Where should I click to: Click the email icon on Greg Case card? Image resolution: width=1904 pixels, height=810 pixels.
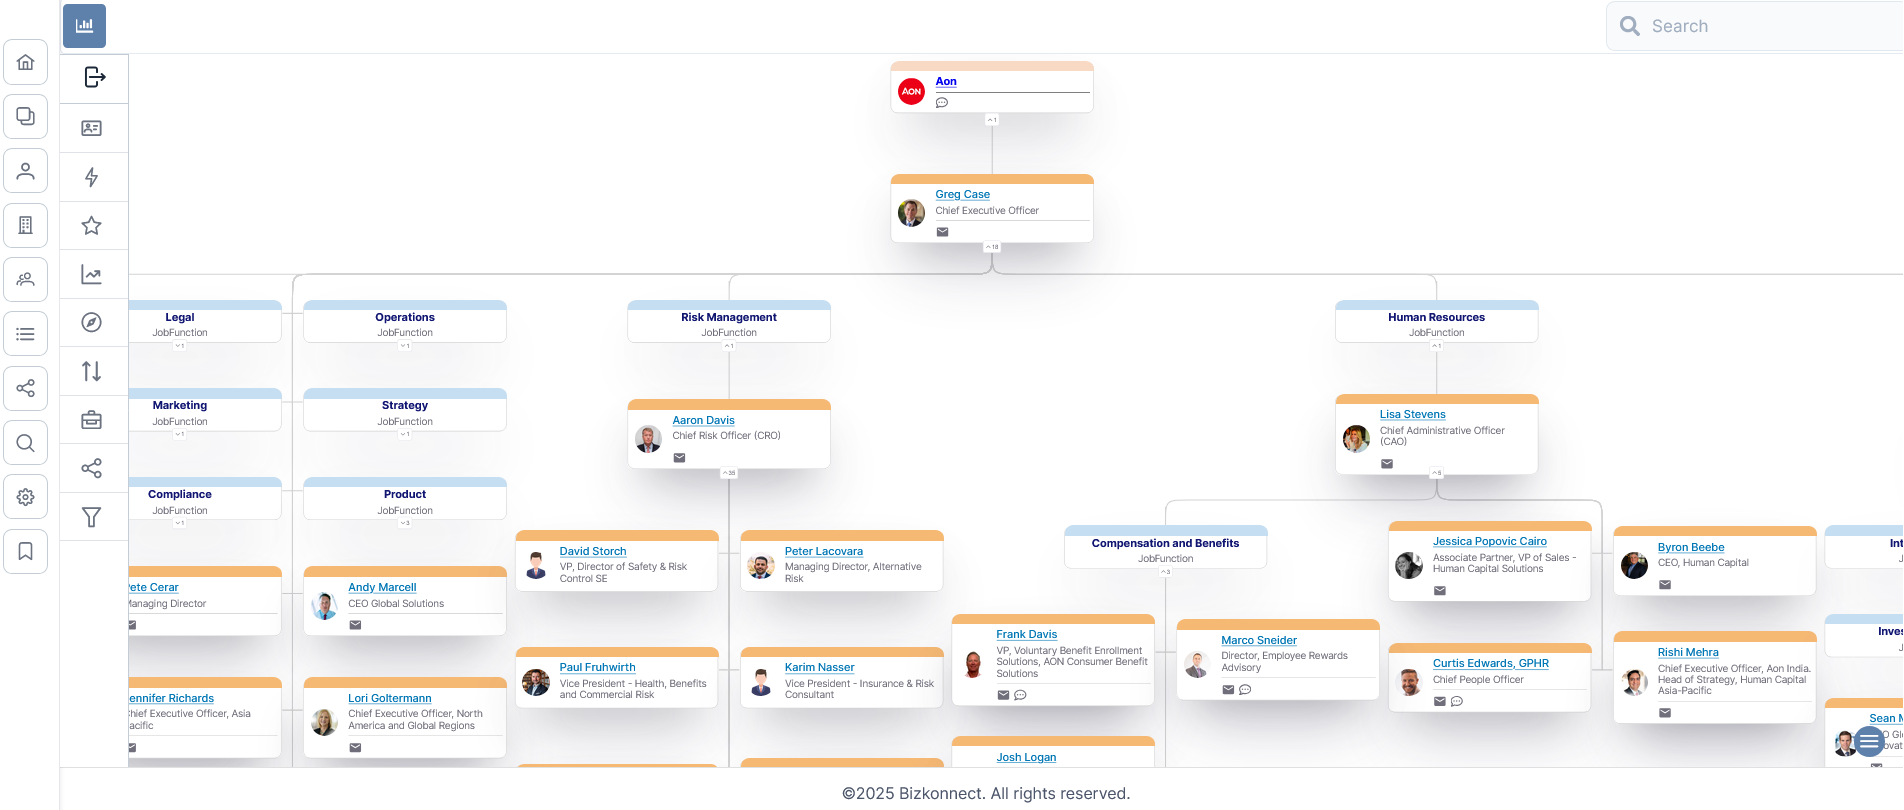pyautogui.click(x=942, y=232)
